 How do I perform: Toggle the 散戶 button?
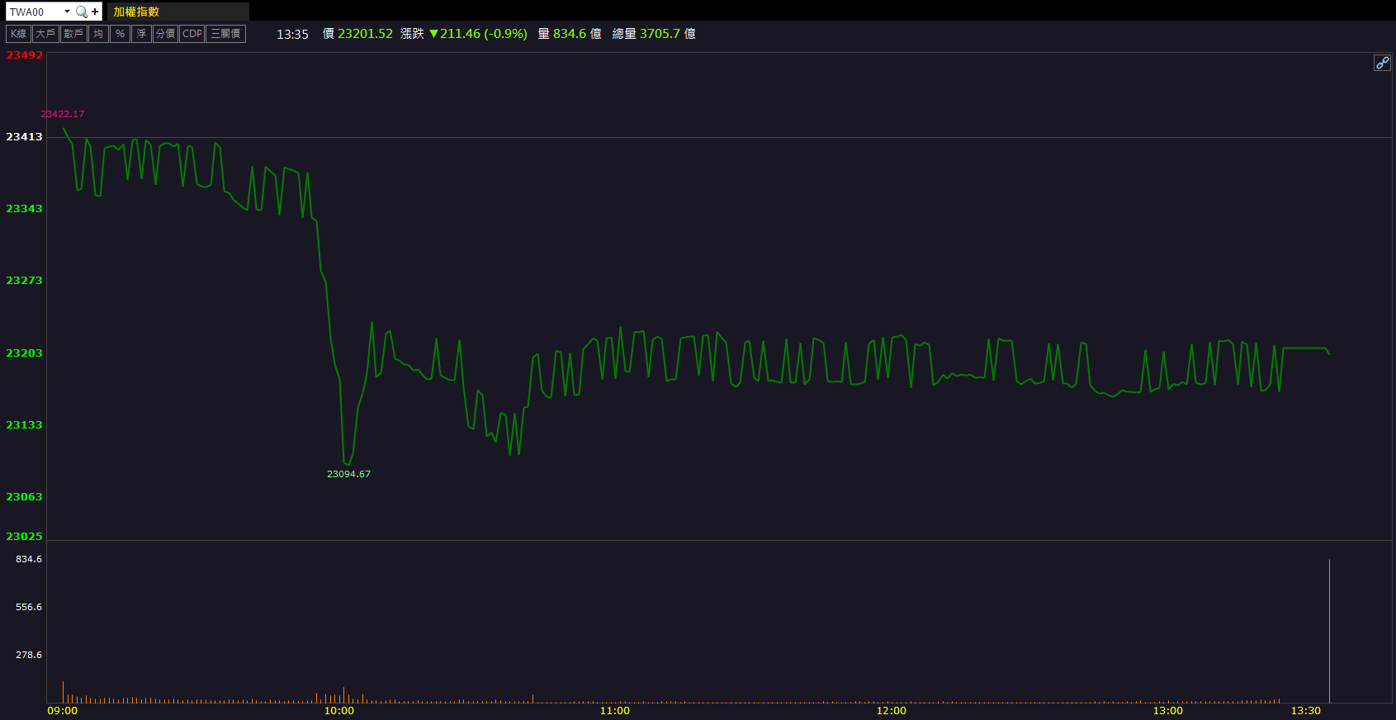point(73,34)
